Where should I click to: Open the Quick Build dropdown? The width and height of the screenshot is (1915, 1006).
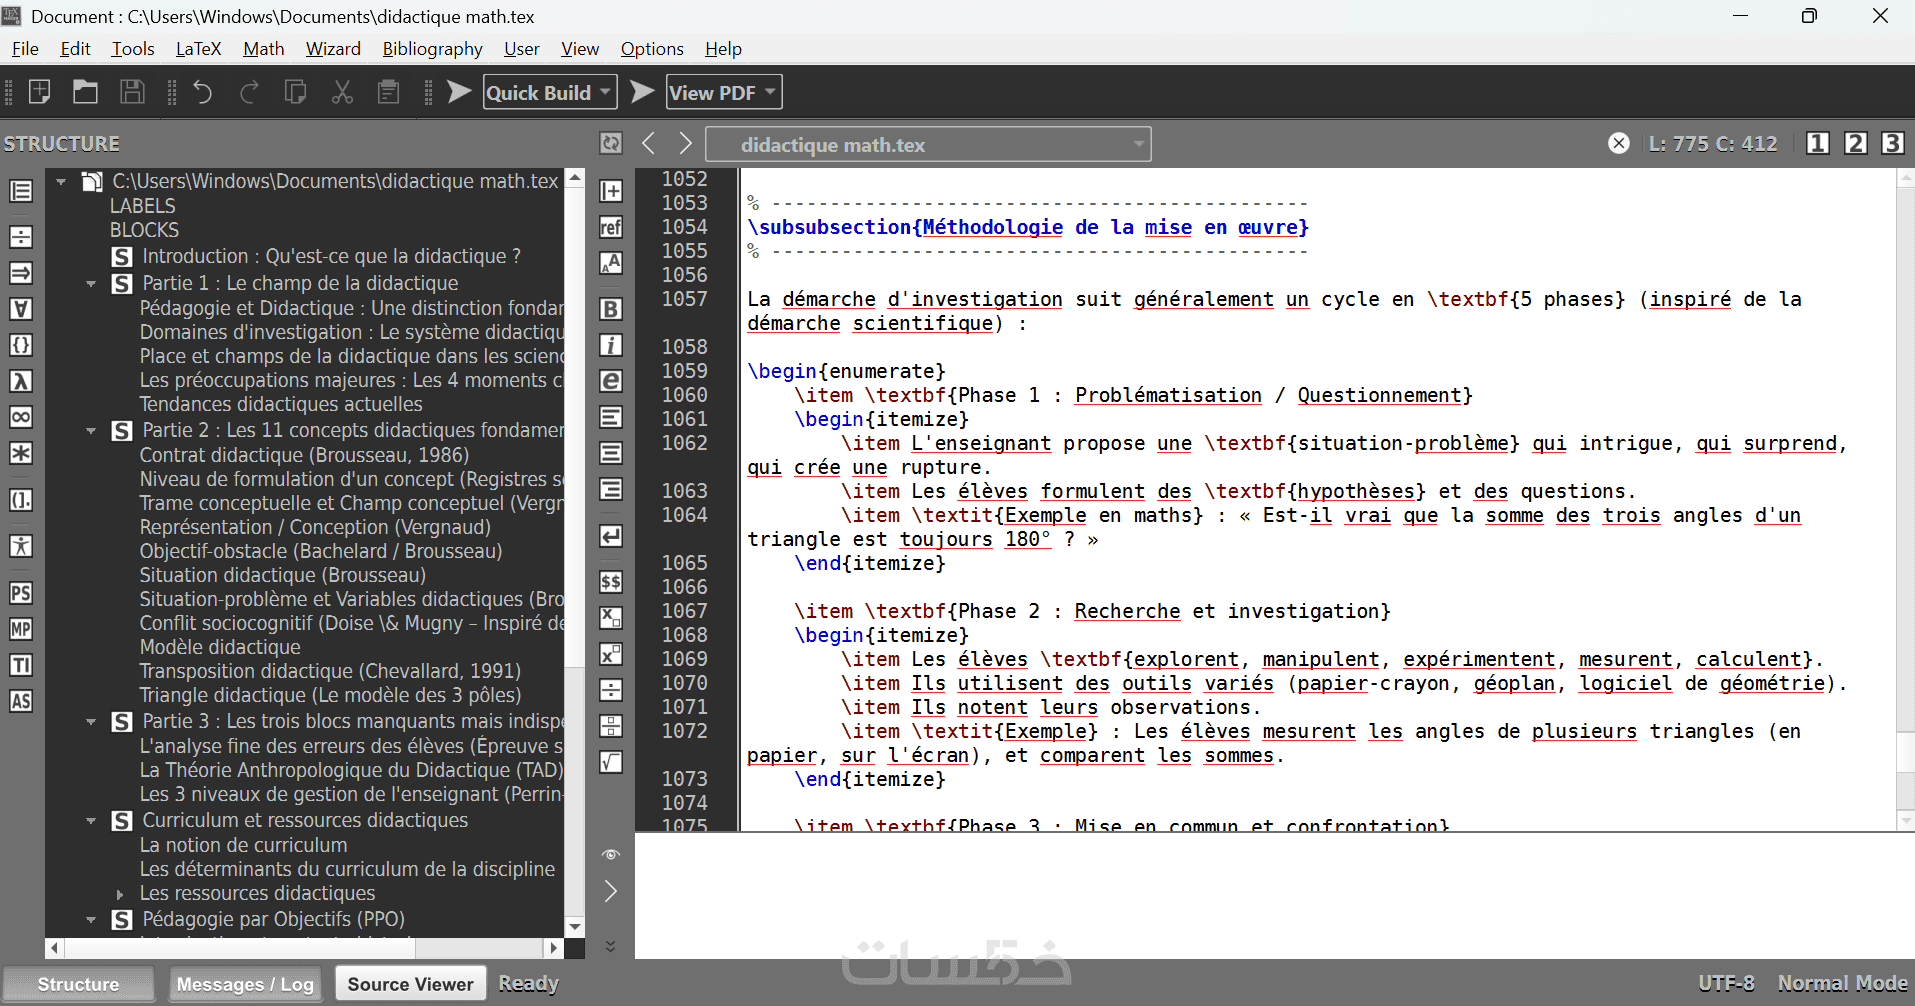605,92
